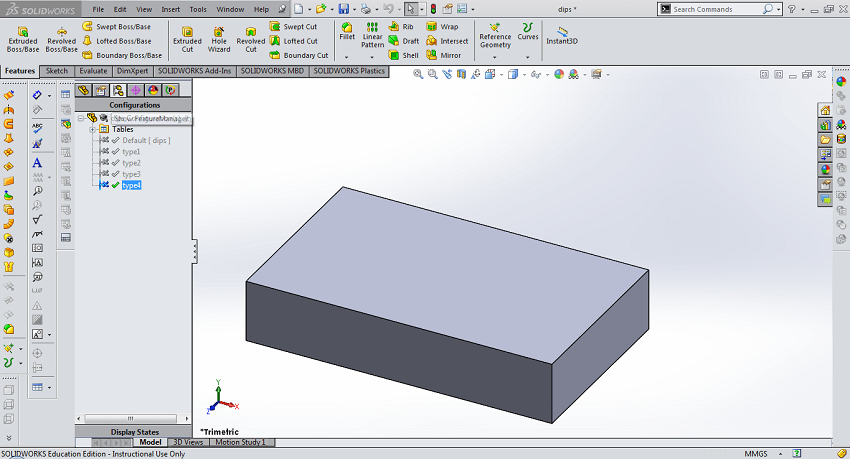Select the Revolved Cut tool
Image resolution: width=850 pixels, height=459 pixels.
pos(250,40)
